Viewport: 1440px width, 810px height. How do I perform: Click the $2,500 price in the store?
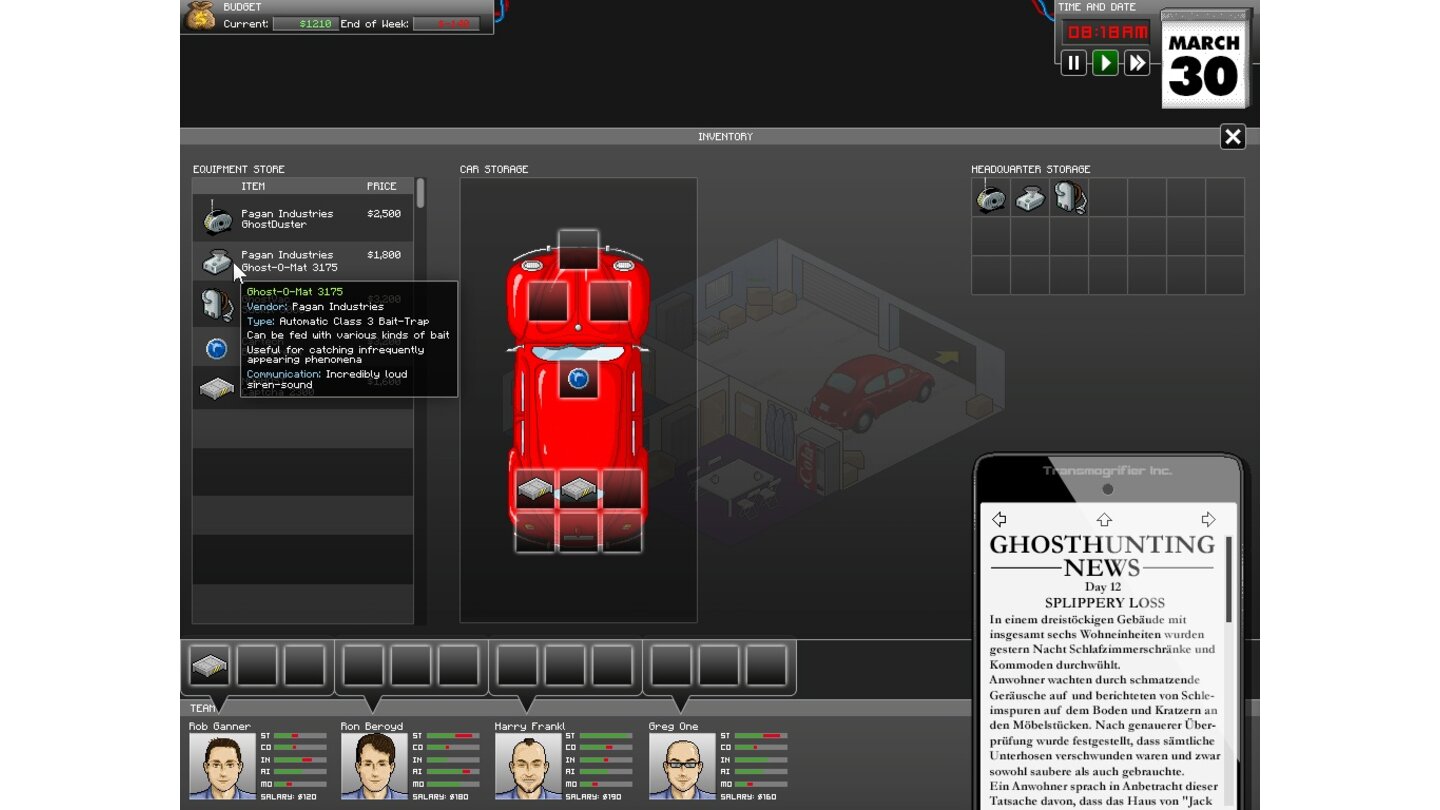tap(384, 213)
